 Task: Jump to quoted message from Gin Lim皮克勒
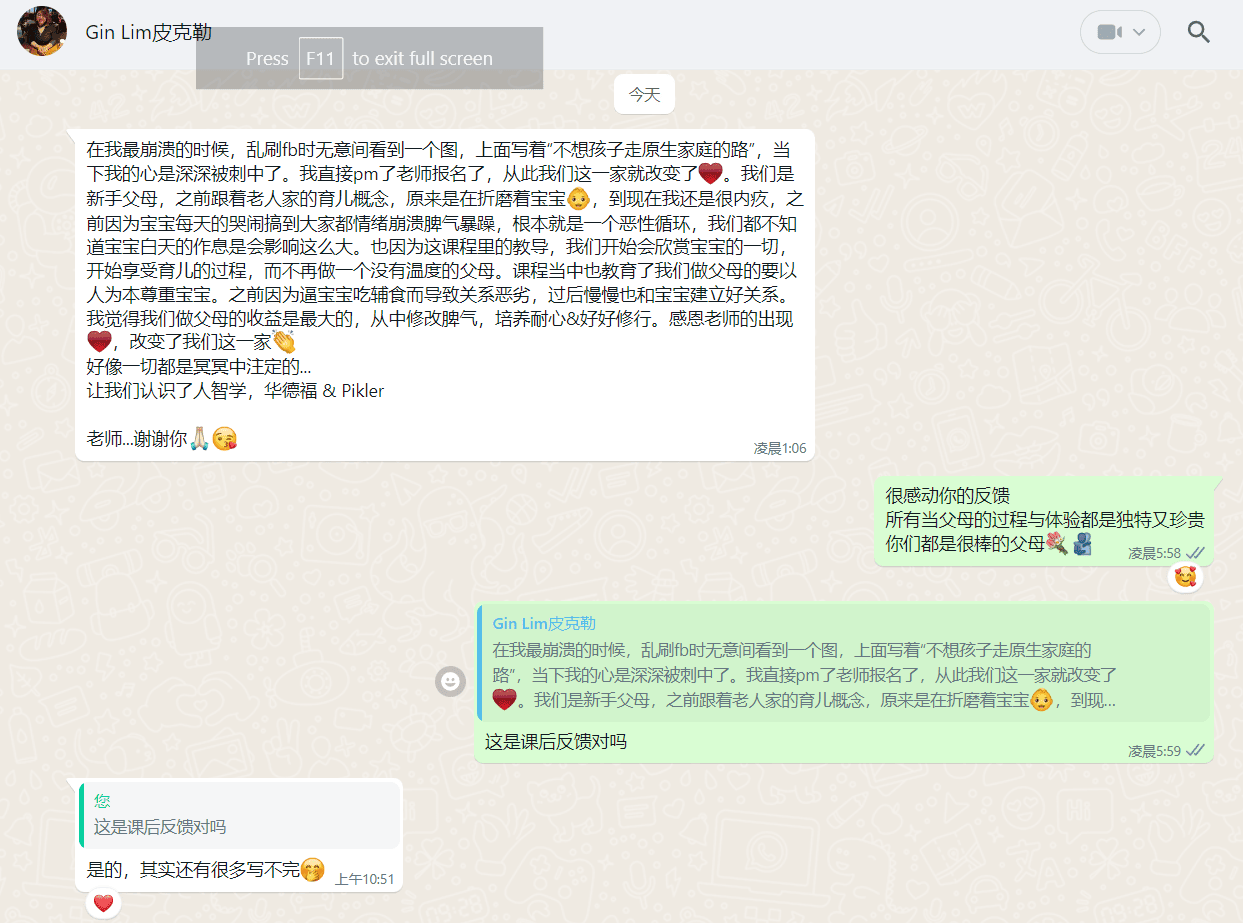(x=844, y=662)
